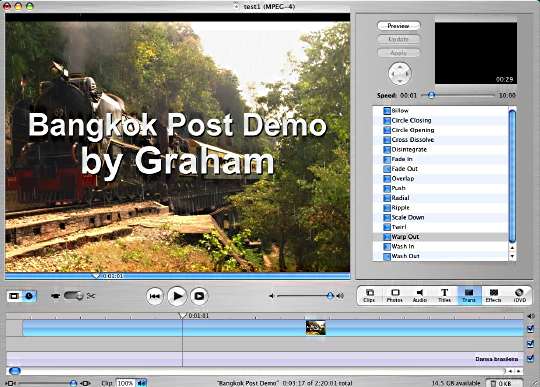Adjust the transition Speed slider
540x387 pixels.
431,95
